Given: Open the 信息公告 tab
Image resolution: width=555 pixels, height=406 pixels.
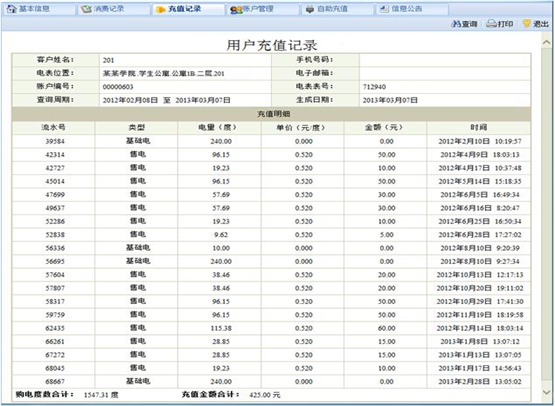Looking at the screenshot, I should pyautogui.click(x=411, y=9).
